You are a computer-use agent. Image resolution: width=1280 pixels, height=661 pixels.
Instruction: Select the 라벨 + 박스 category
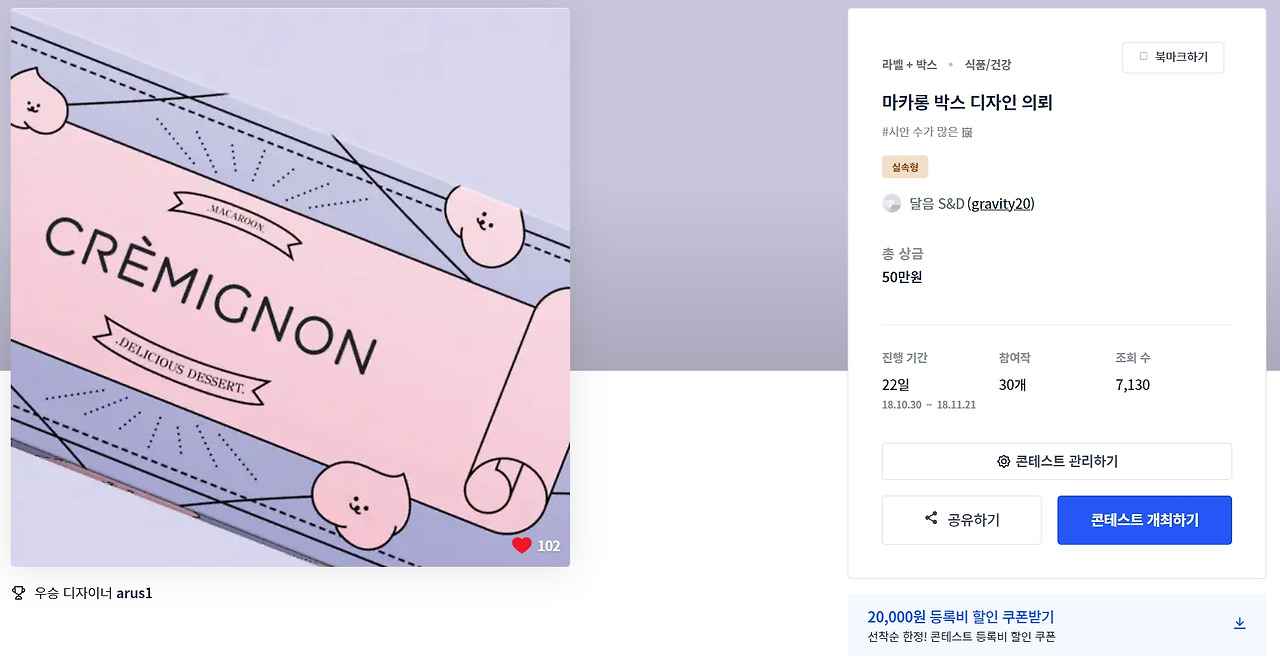pyautogui.click(x=909, y=64)
